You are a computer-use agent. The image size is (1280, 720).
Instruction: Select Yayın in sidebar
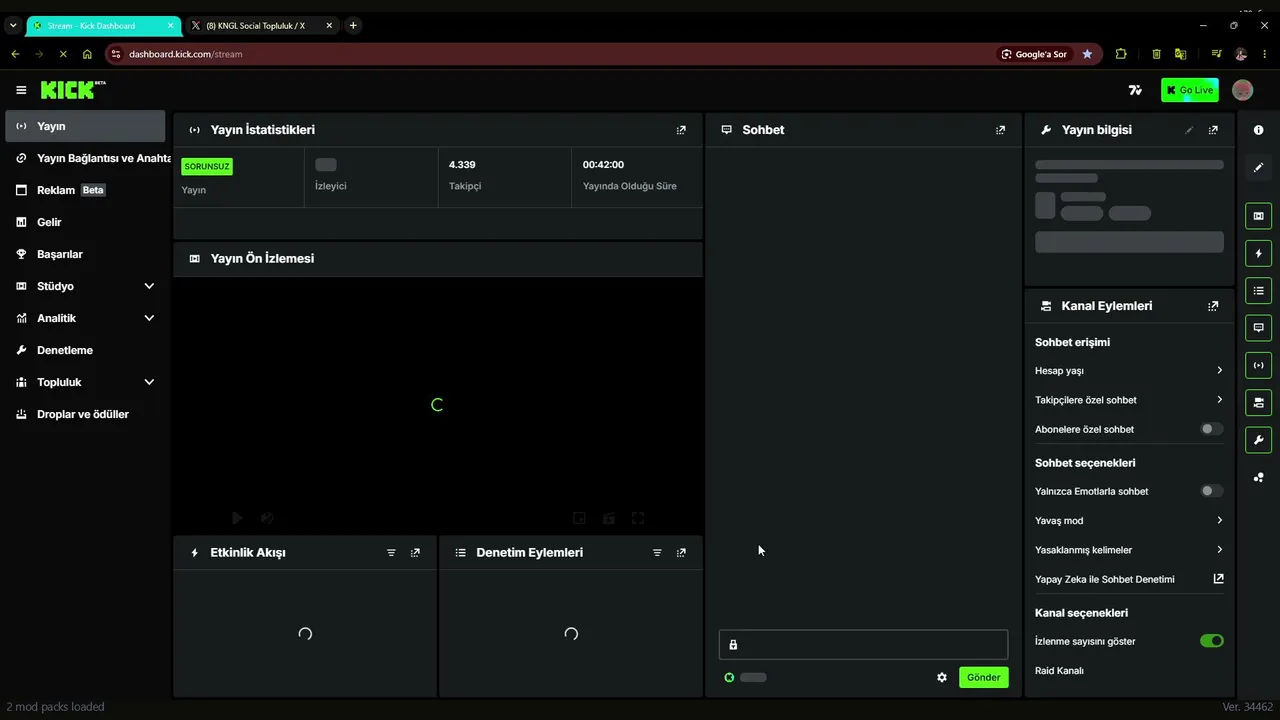[x=85, y=126]
